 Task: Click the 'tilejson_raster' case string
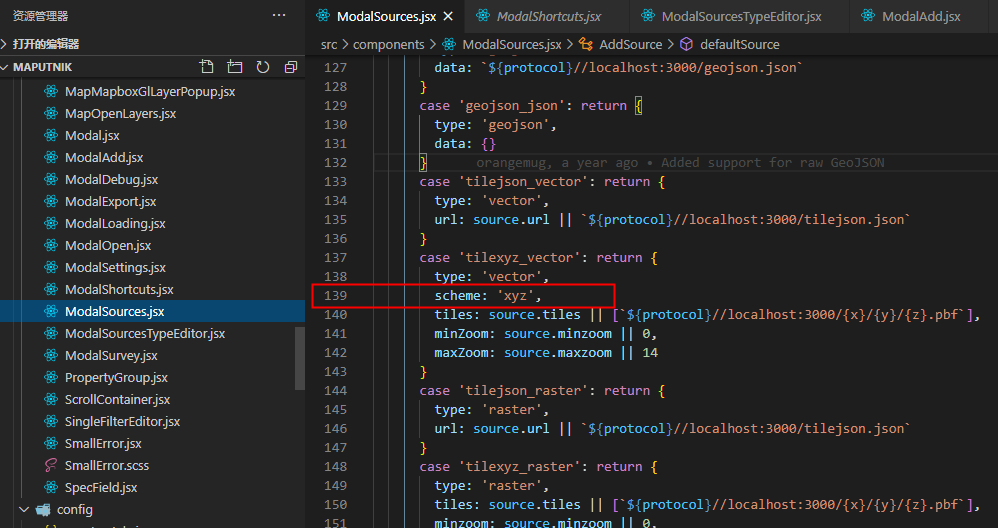click(525, 391)
